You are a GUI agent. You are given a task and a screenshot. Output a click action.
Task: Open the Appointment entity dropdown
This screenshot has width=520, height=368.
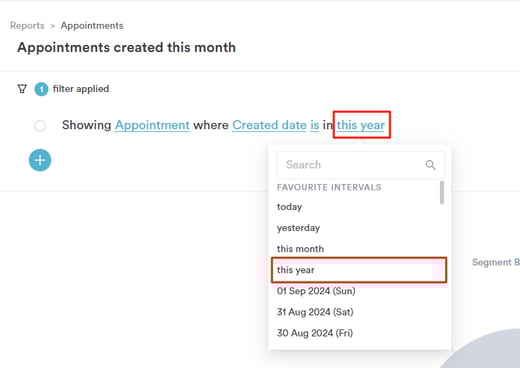click(152, 125)
